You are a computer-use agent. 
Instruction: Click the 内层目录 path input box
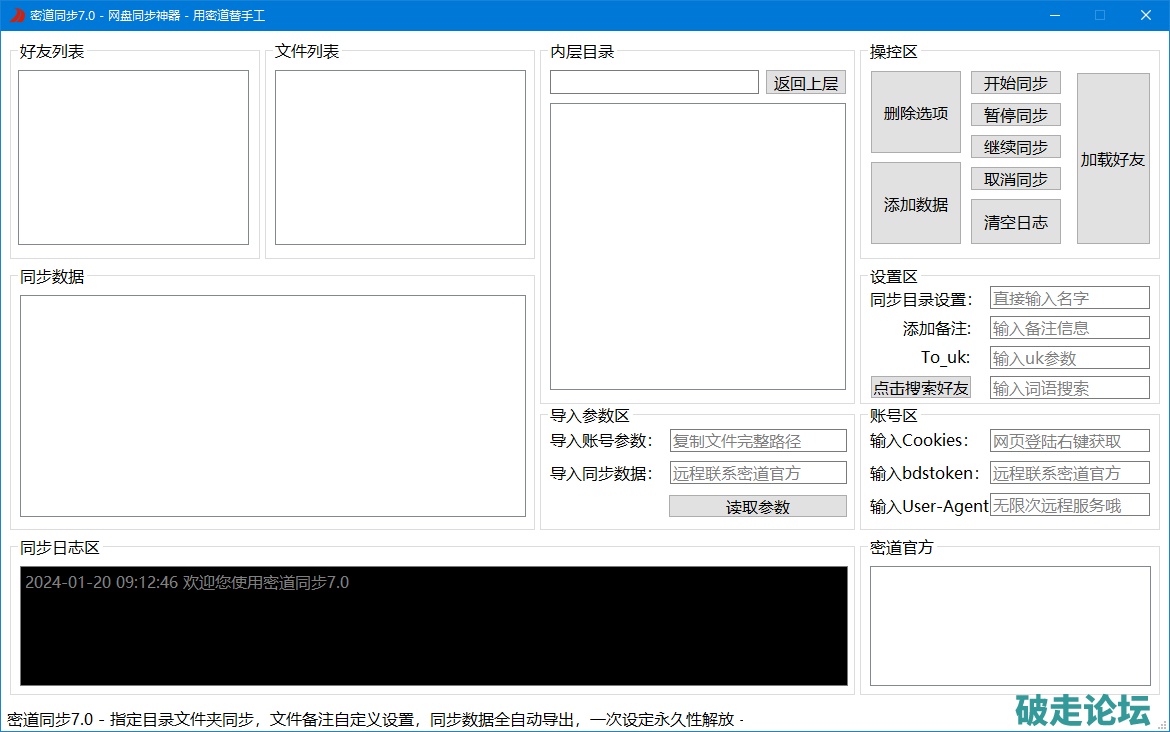click(654, 83)
